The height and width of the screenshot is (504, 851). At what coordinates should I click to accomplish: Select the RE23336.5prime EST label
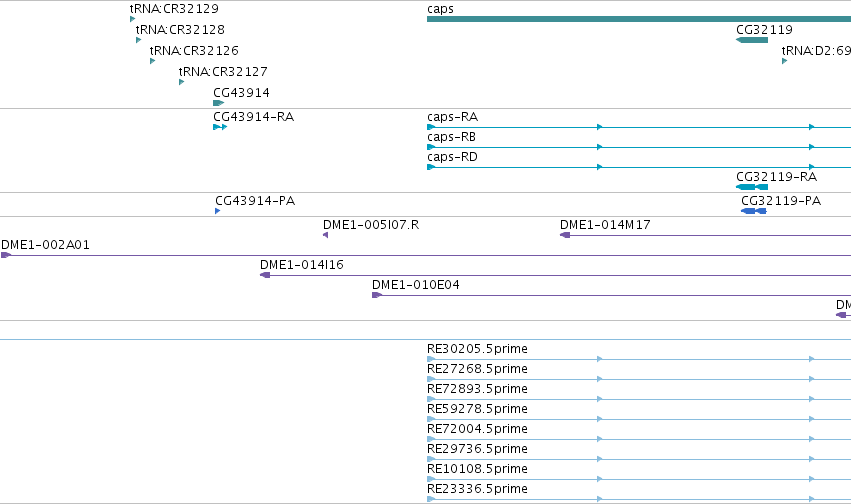coord(478,489)
